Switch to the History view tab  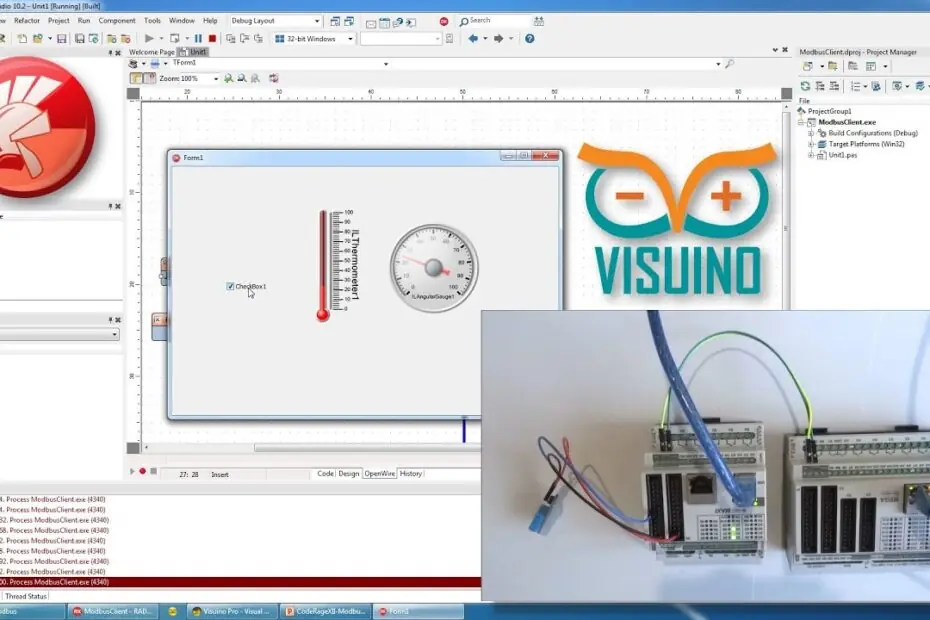click(x=410, y=474)
